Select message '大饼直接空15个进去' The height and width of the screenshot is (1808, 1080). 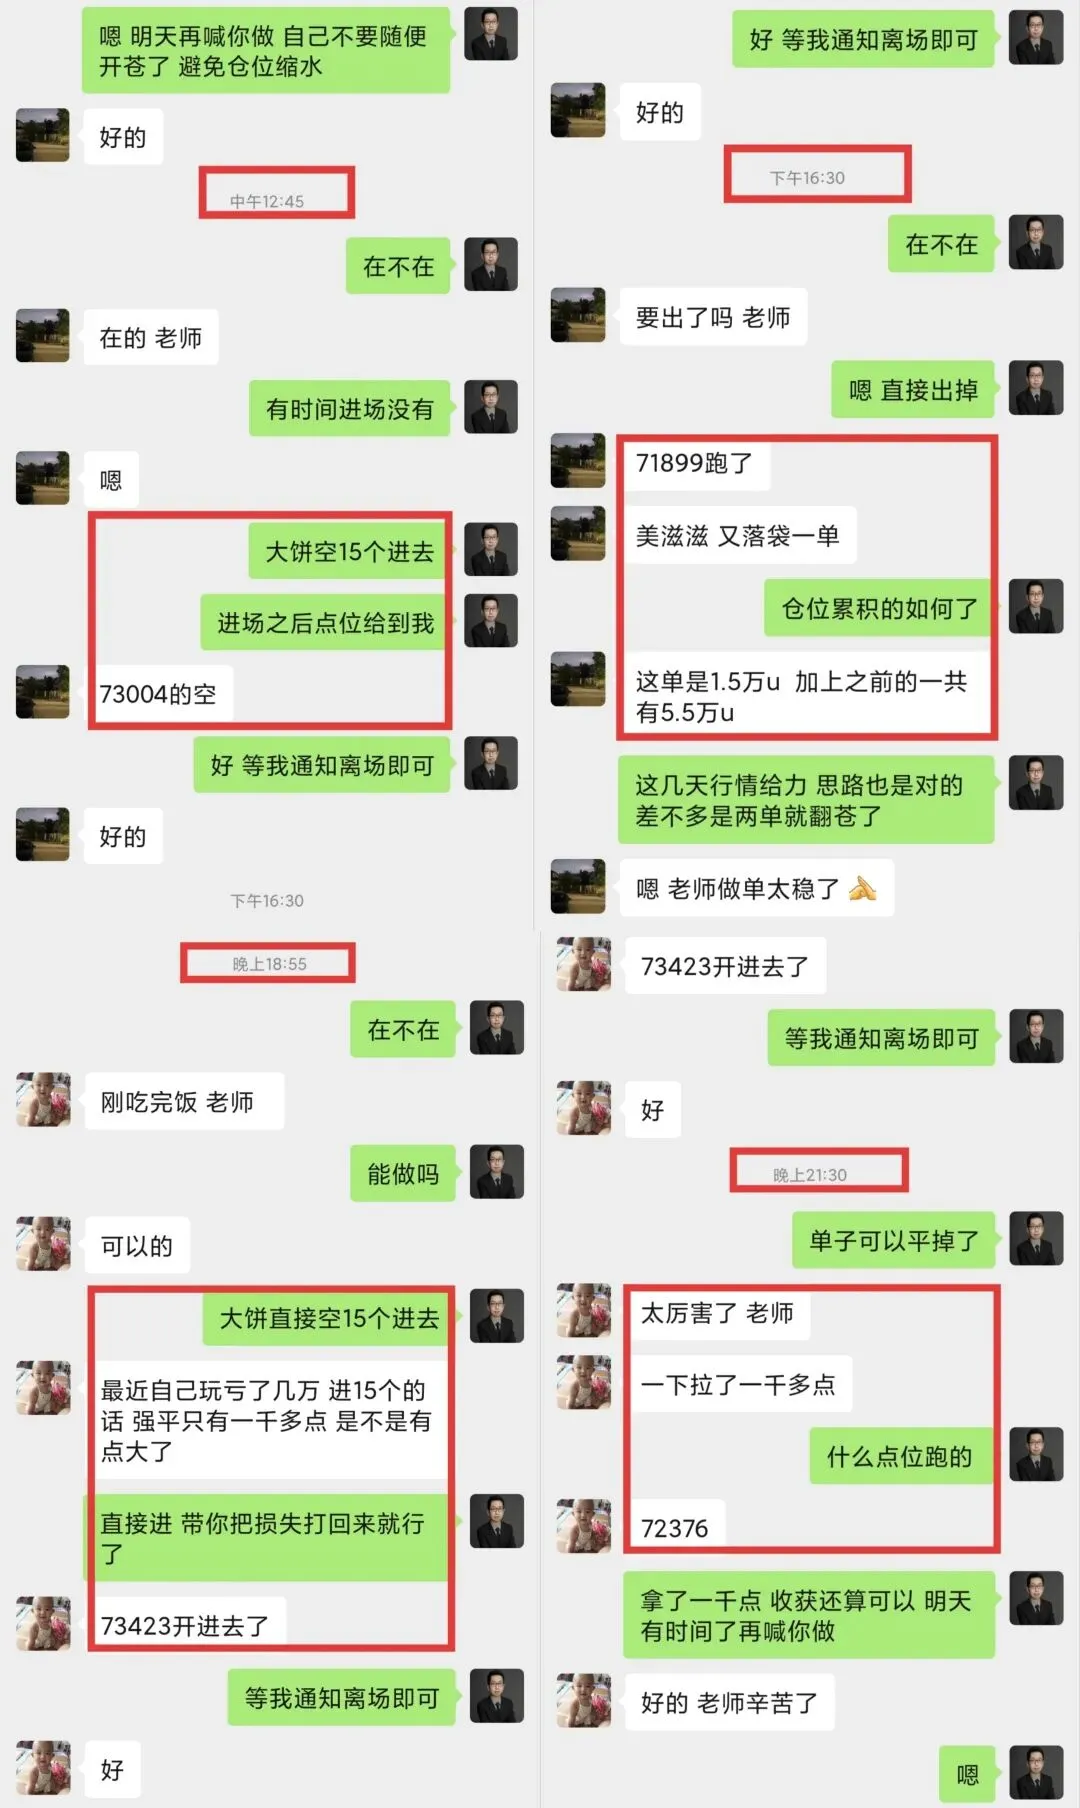pyautogui.click(x=329, y=1318)
